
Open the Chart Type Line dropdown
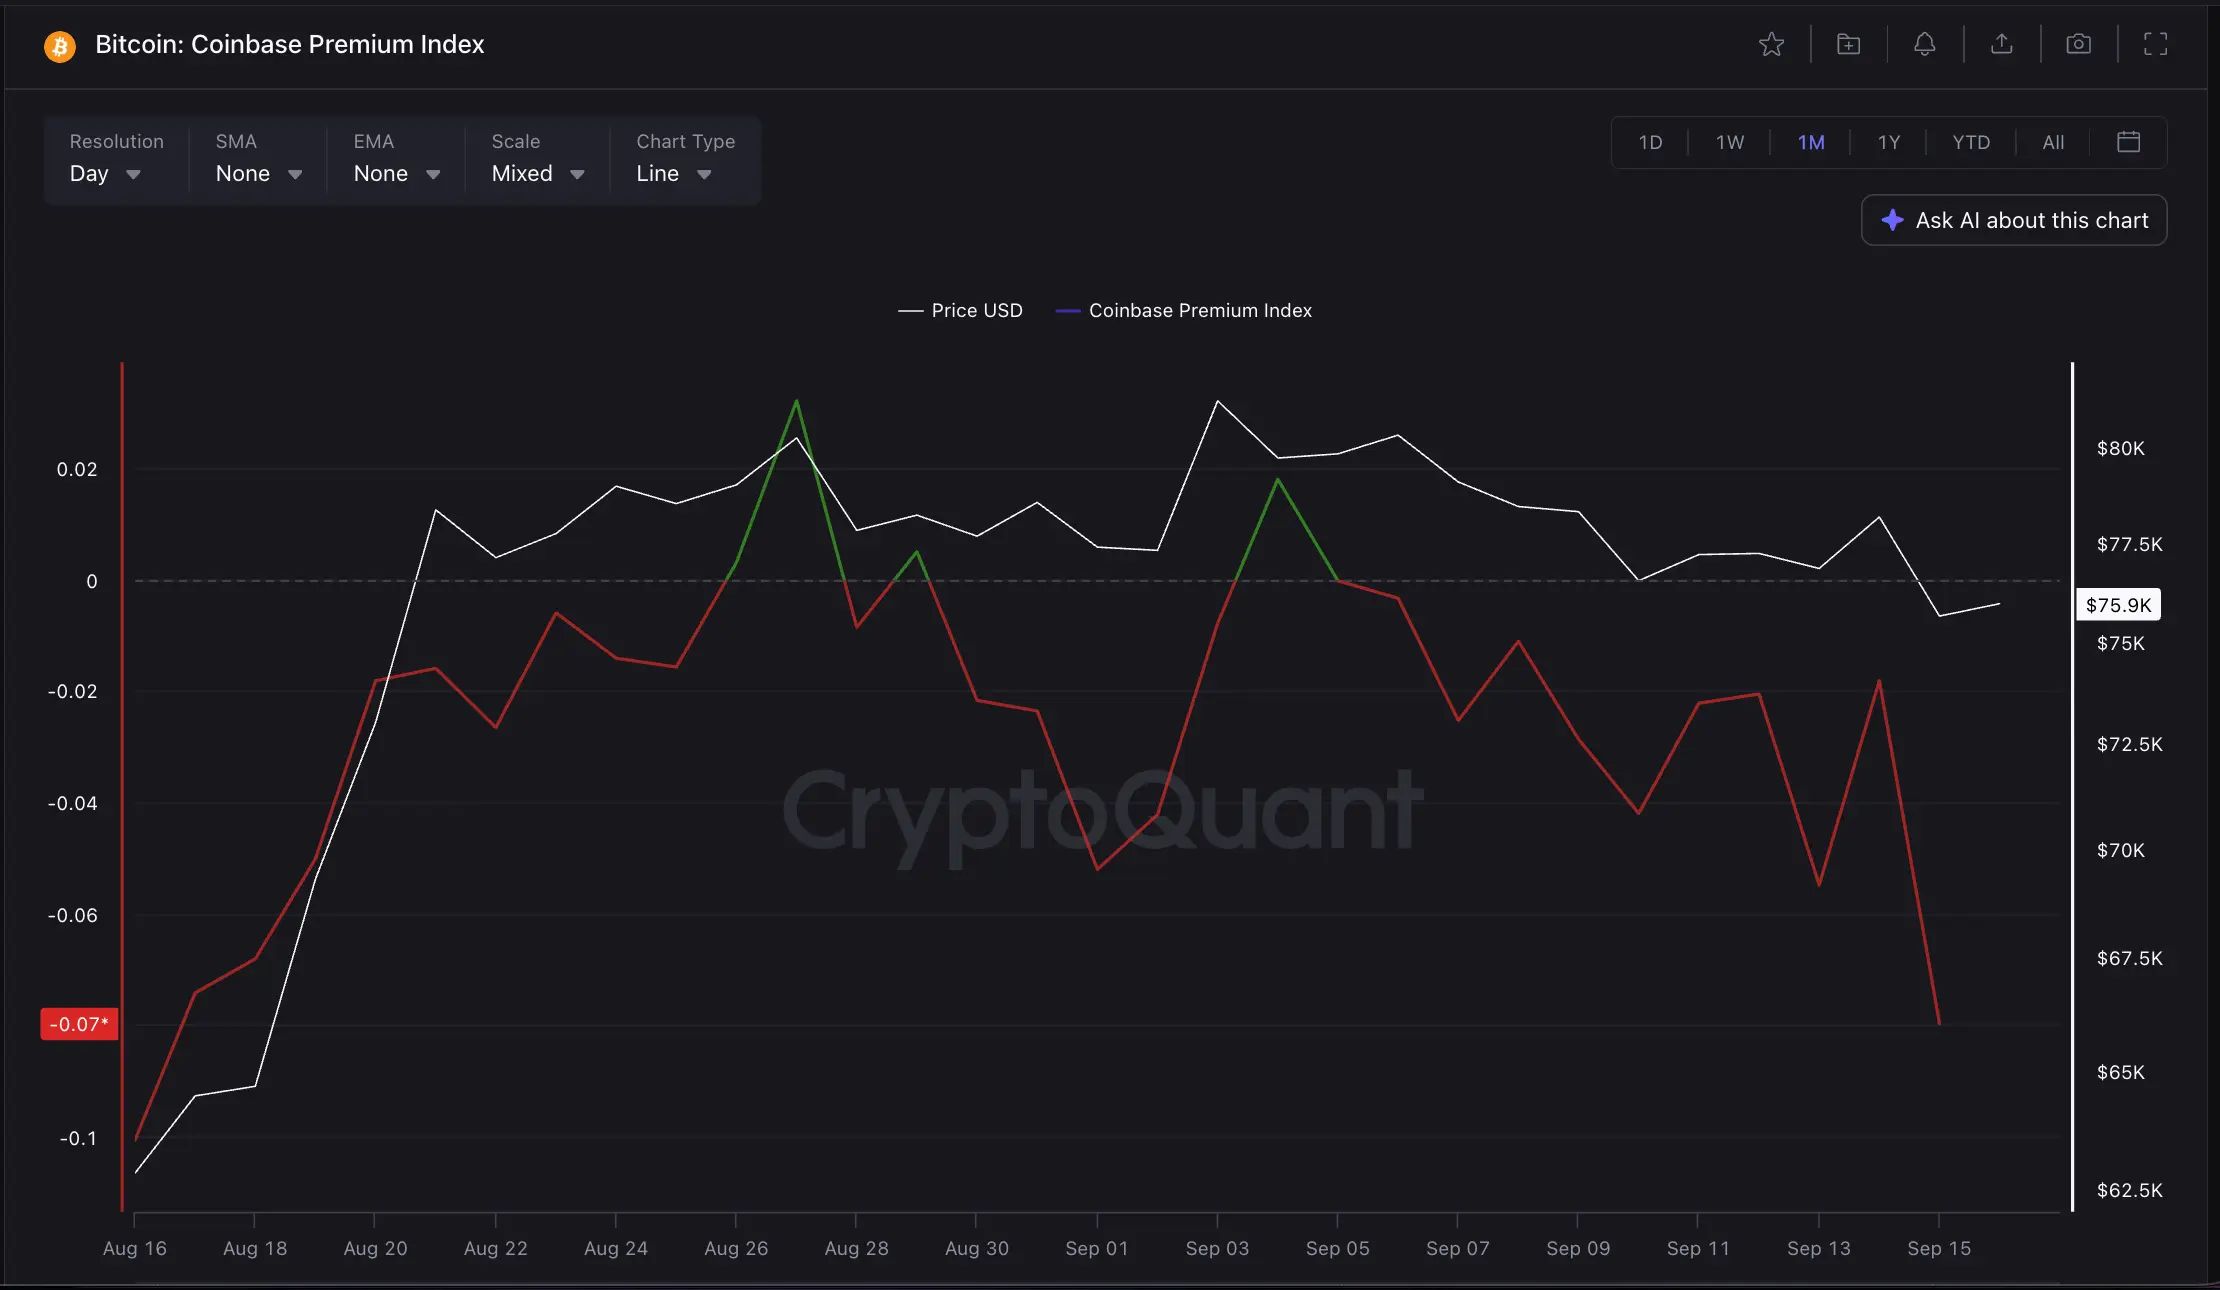coord(685,160)
